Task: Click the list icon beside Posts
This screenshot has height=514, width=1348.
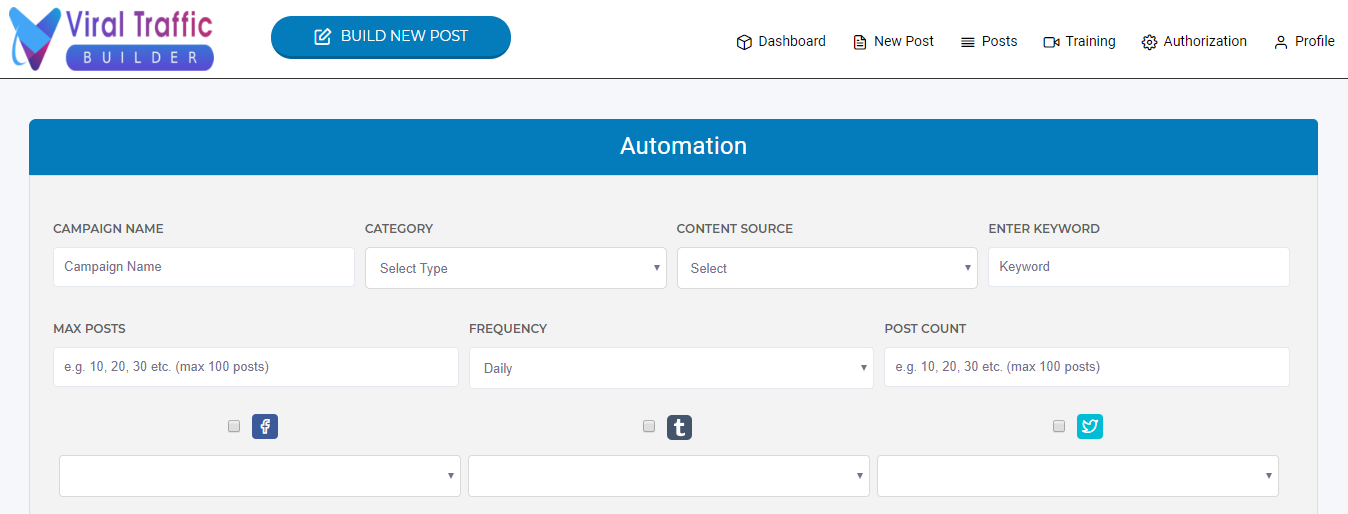Action: pyautogui.click(x=968, y=42)
